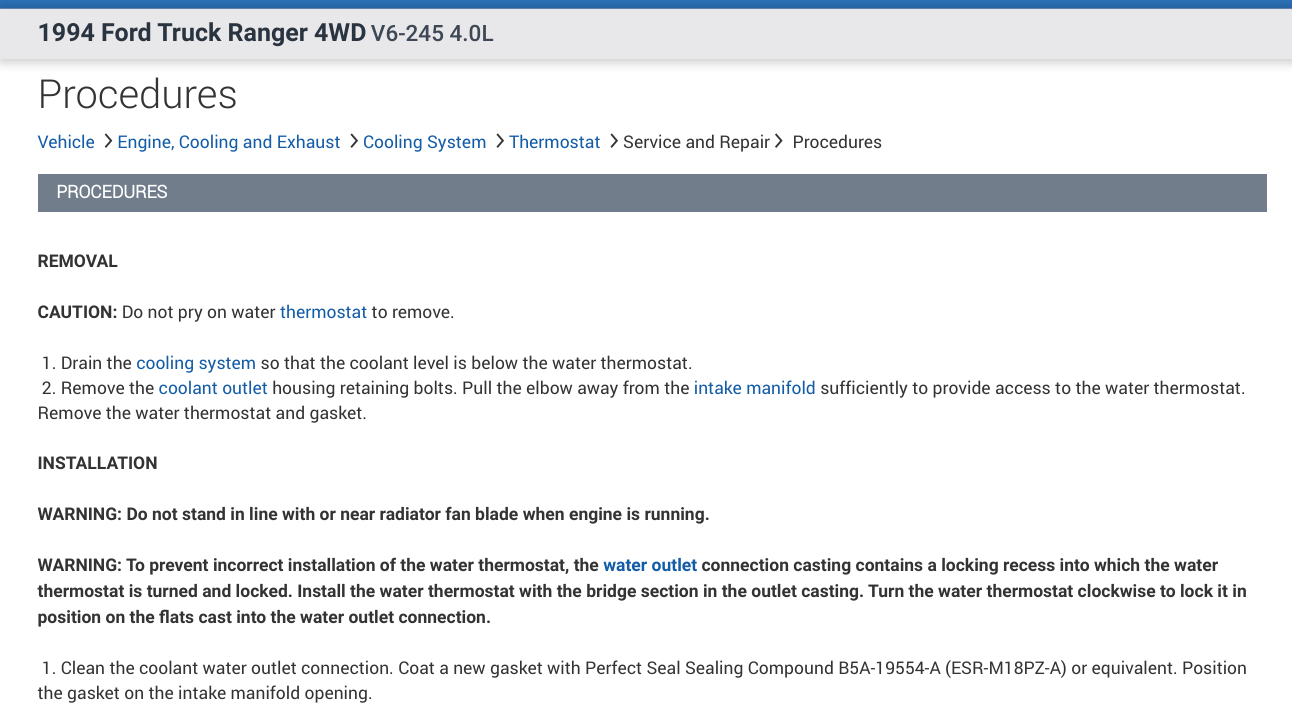Click the 1994 Ford Truck Ranger 4WD title
The width and height of the screenshot is (1292, 719).
pos(201,33)
